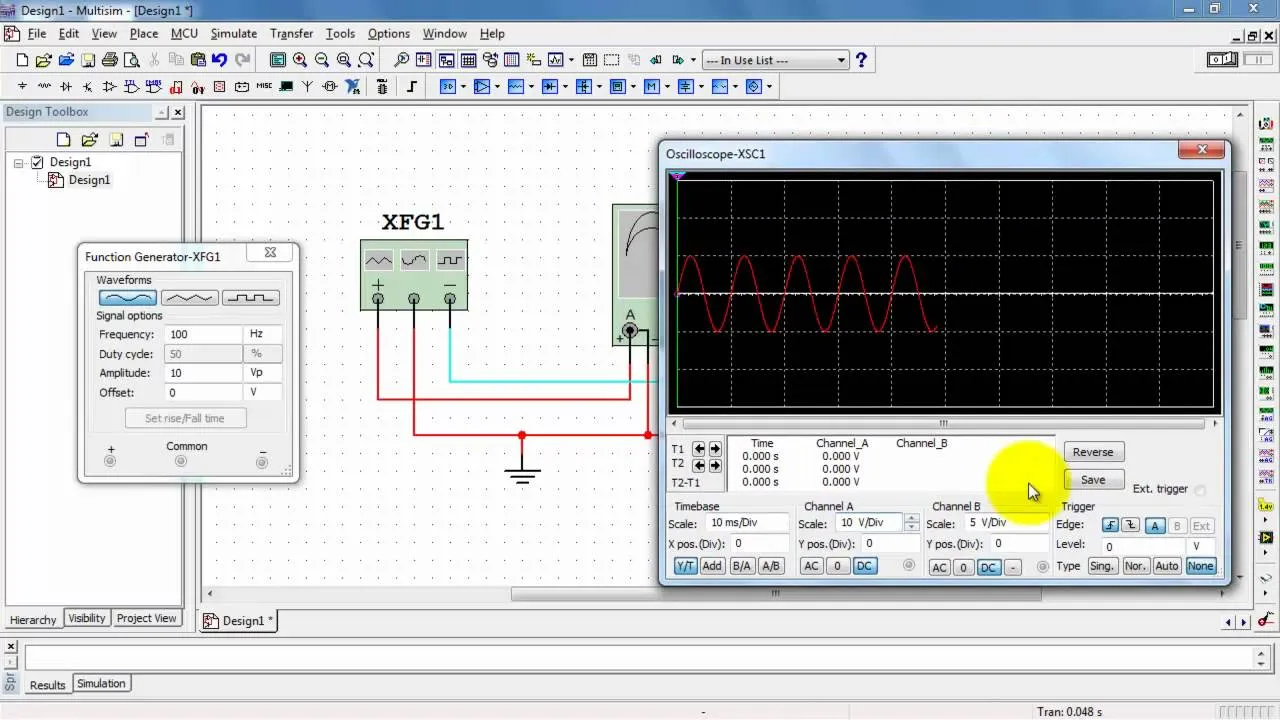Click the Undo icon in the toolbar

pyautogui.click(x=218, y=60)
